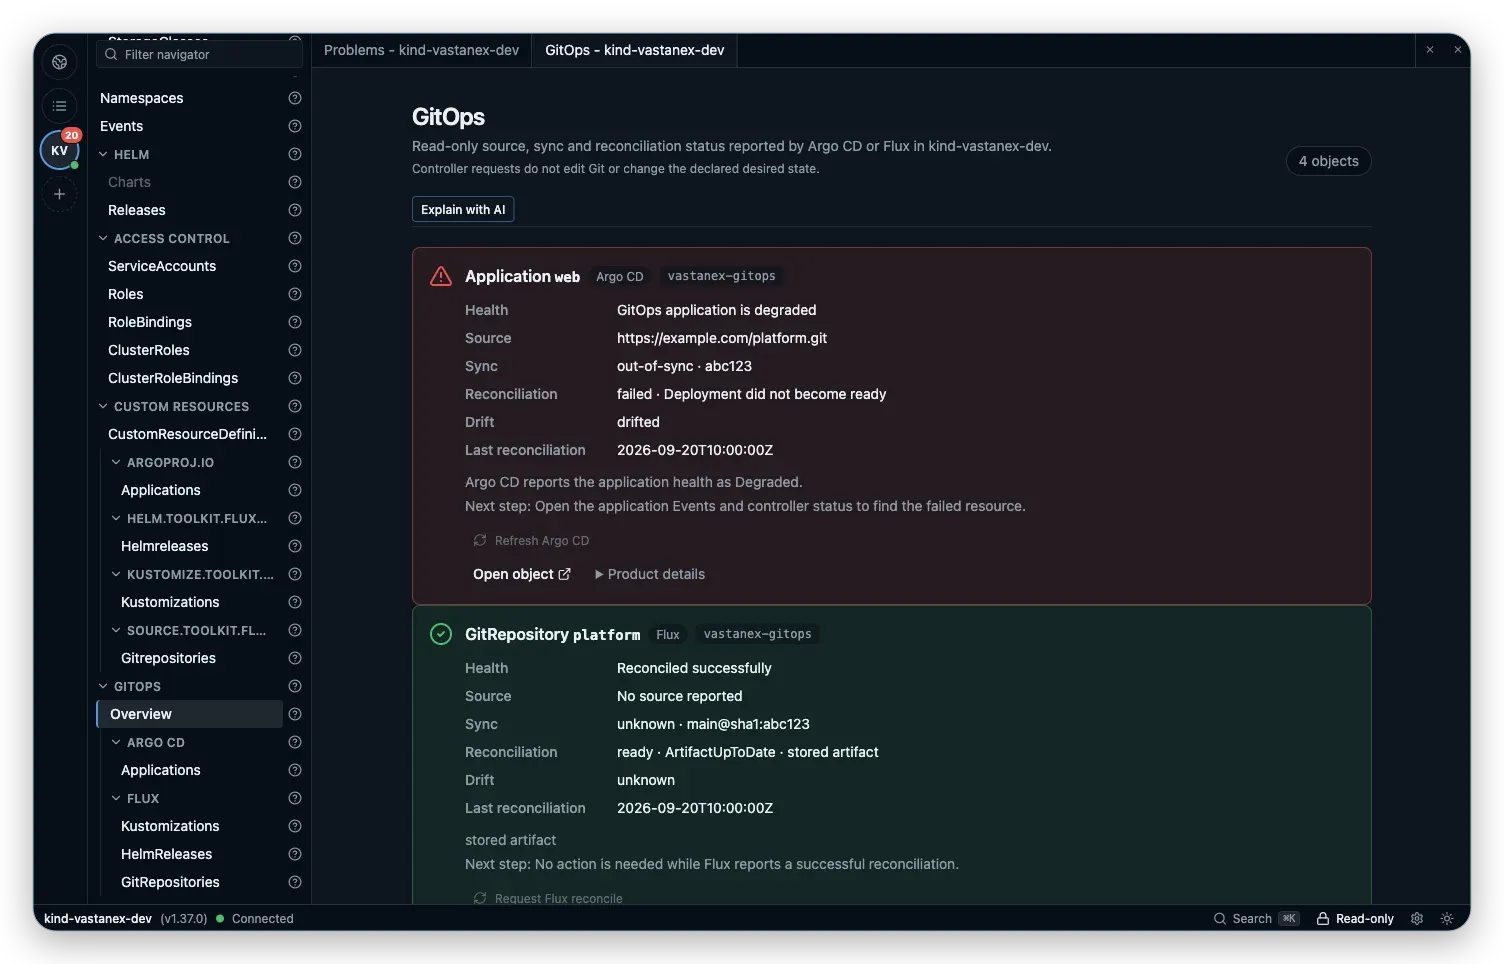Screen dimensions: 1504x964
Task: Click help icon next to Charts
Action: click(x=295, y=182)
